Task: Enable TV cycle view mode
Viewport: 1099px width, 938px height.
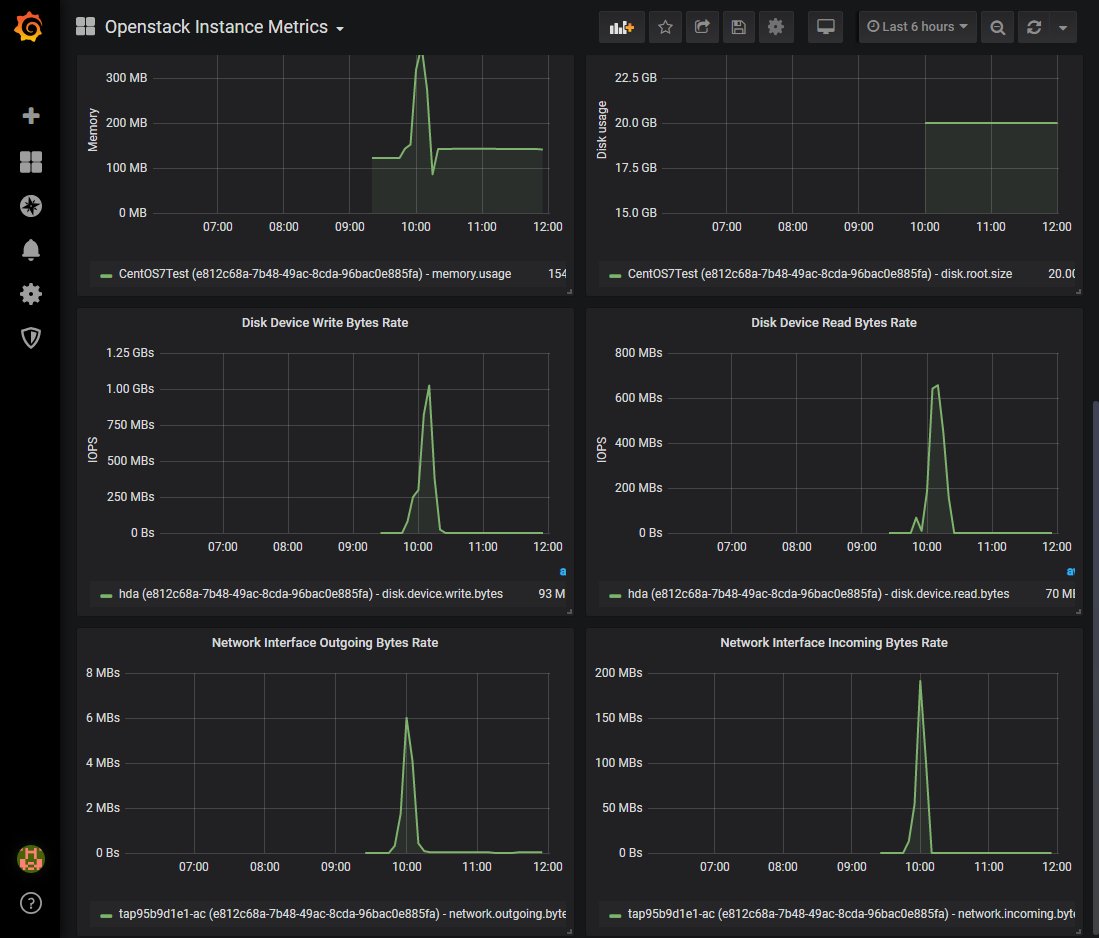Action: tap(825, 27)
